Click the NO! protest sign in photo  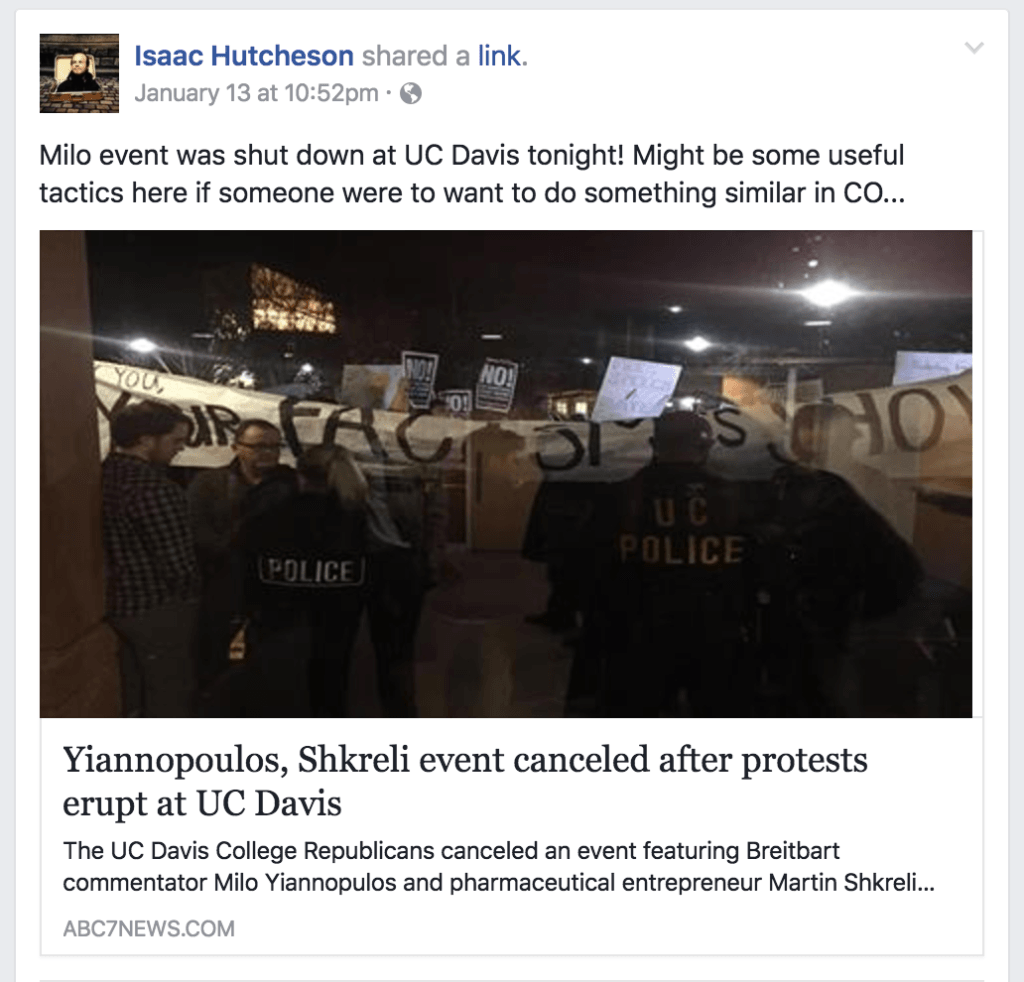pyautogui.click(x=496, y=387)
